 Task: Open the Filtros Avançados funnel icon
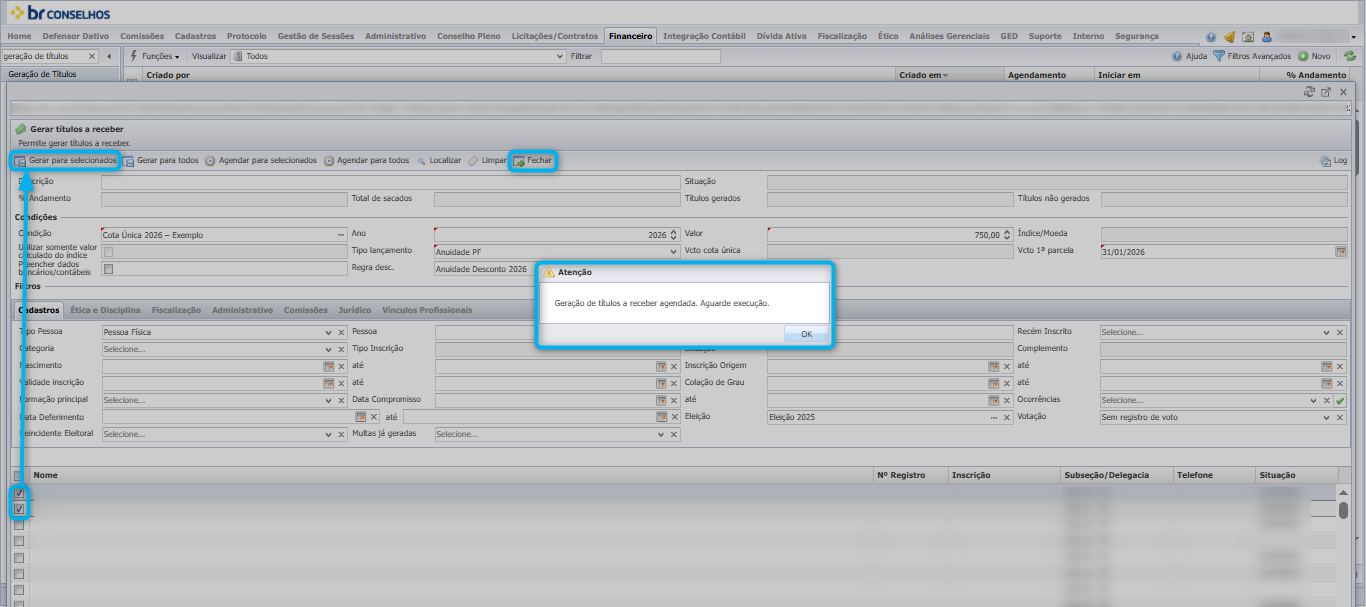coord(1219,56)
